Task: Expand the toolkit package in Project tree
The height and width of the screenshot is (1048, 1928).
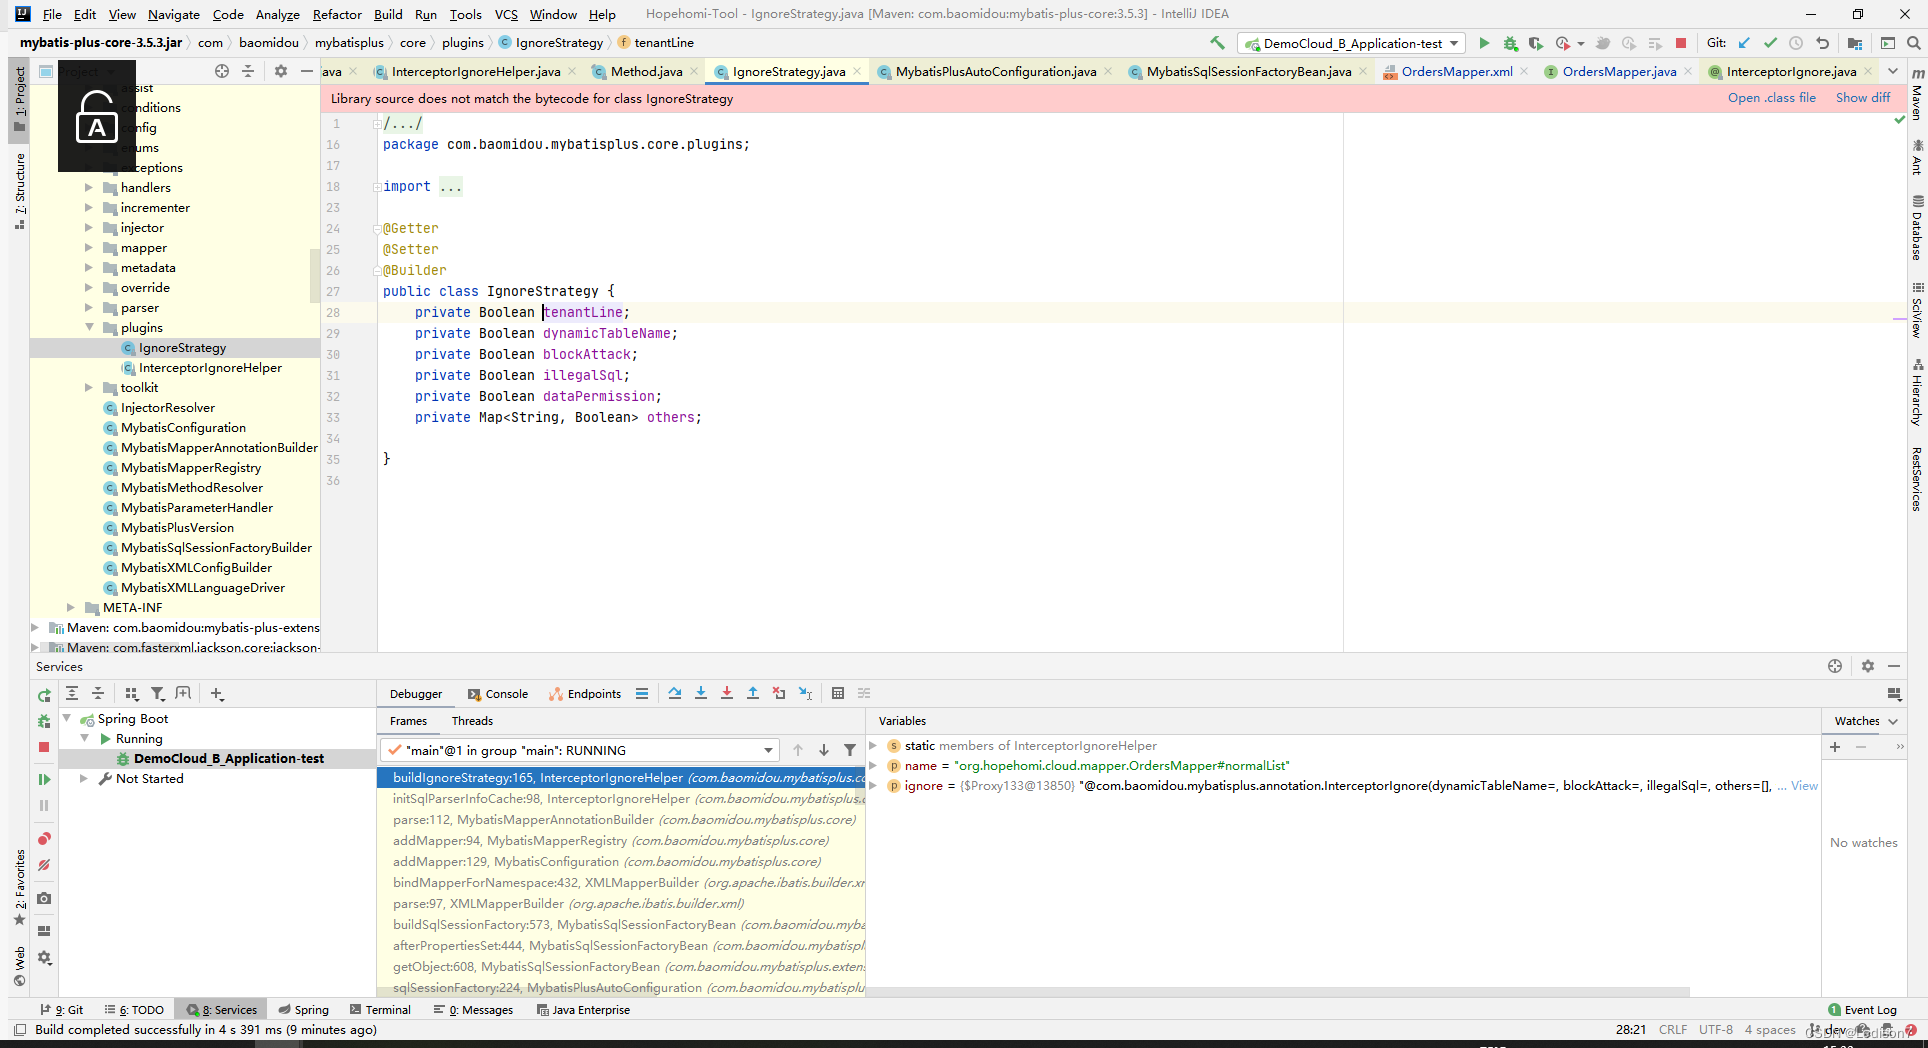Action: [x=88, y=388]
